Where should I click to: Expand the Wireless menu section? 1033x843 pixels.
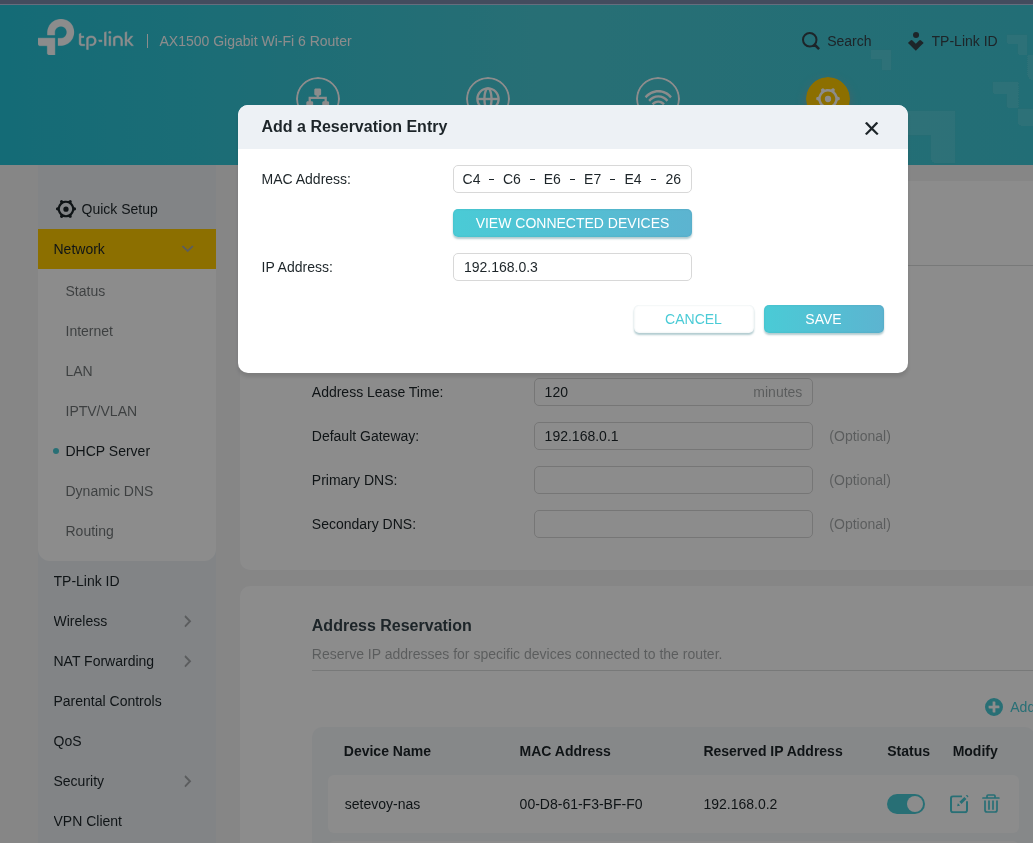(187, 621)
